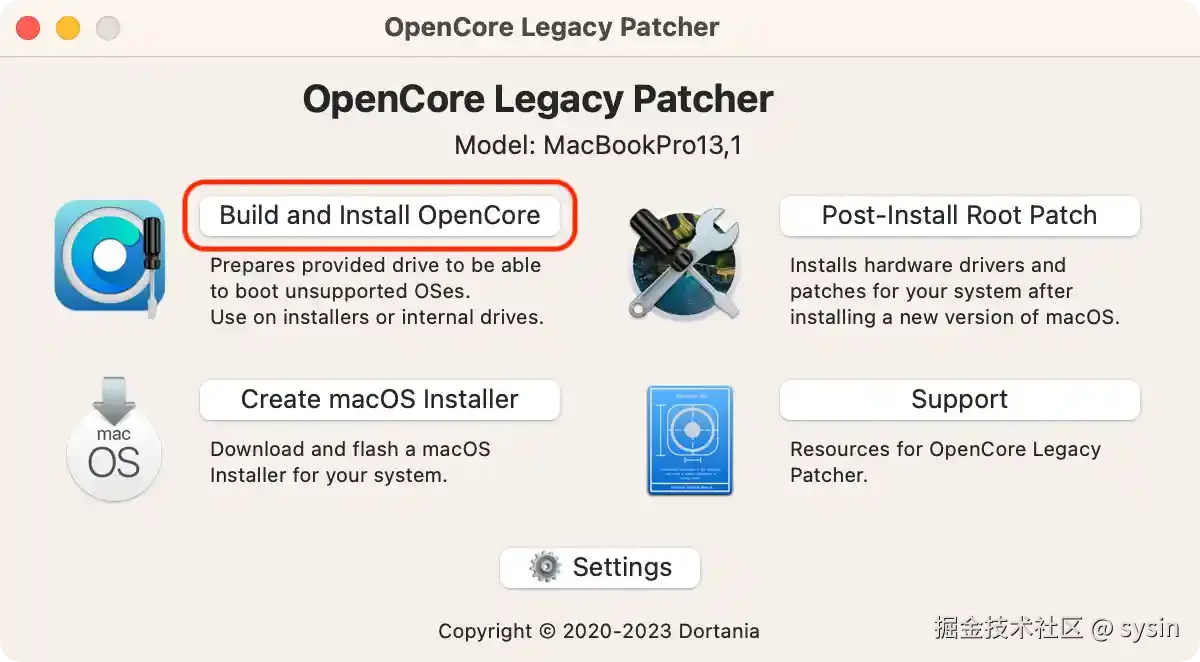The image size is (1200, 662).
Task: Click the title bar text OpenCore Legacy Patcher
Action: (552, 27)
